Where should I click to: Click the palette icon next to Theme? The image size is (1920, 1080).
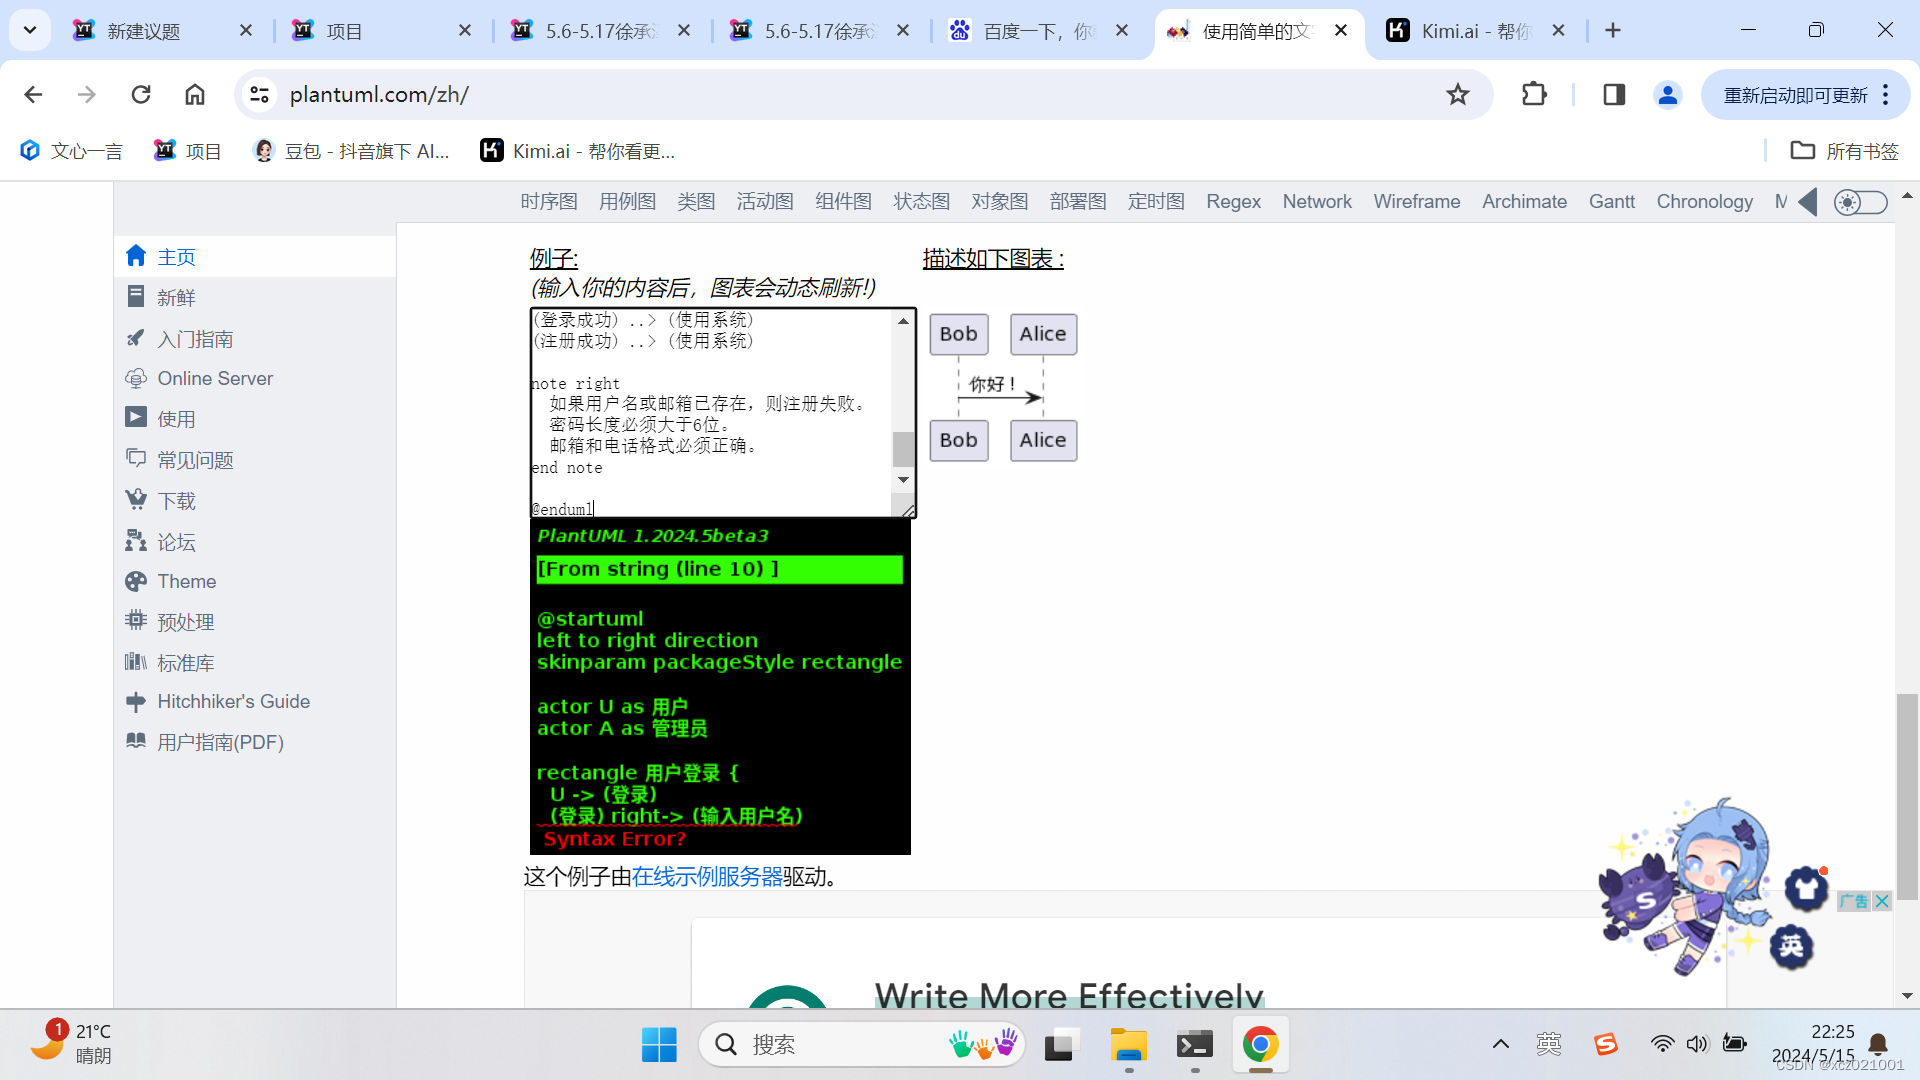[x=136, y=581]
